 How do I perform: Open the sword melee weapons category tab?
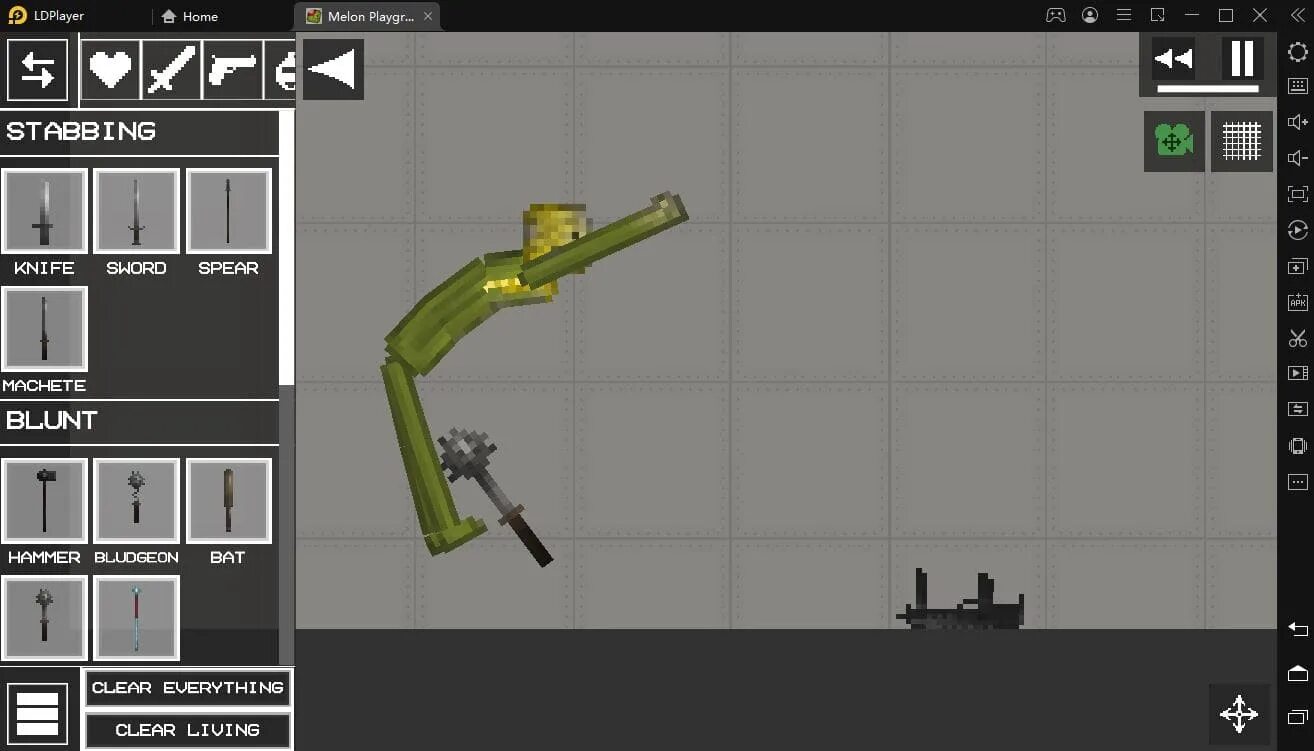click(x=171, y=70)
